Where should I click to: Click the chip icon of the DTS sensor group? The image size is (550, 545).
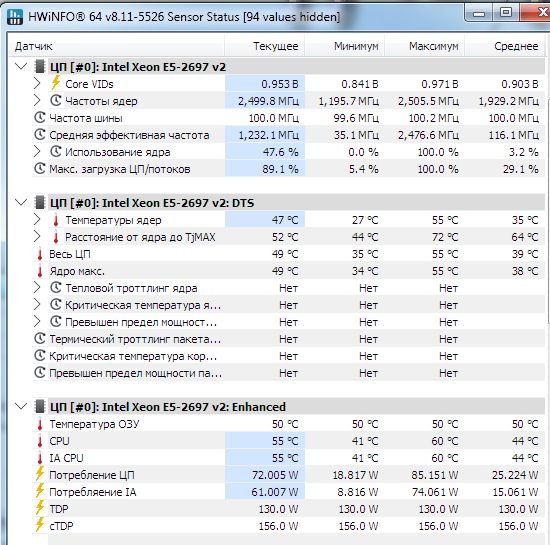point(40,202)
